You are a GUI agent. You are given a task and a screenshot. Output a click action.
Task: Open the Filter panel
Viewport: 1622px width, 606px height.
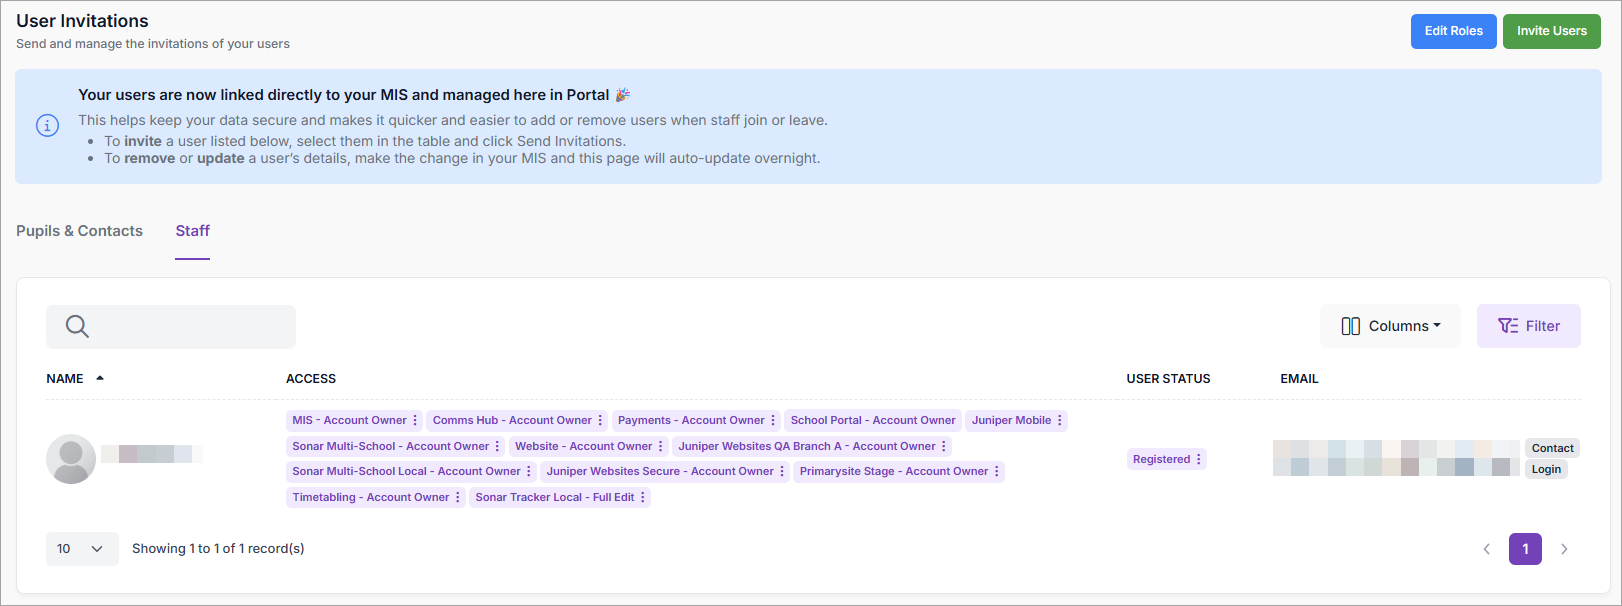(1528, 326)
